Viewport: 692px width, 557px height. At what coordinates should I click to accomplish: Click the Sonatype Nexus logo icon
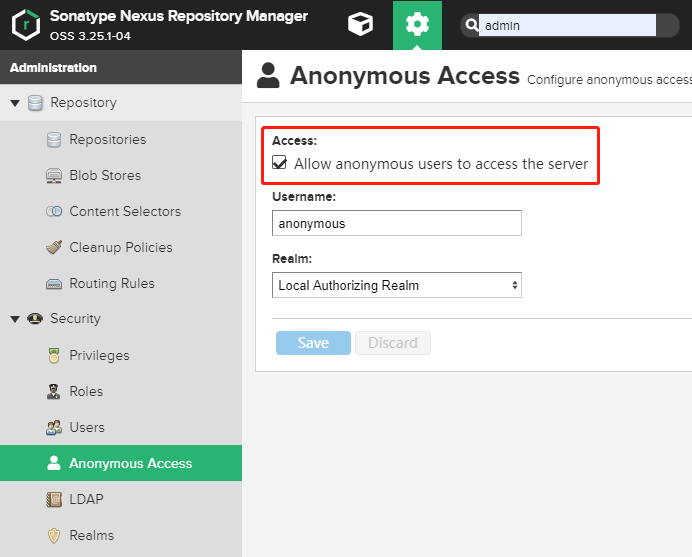(x=25, y=25)
